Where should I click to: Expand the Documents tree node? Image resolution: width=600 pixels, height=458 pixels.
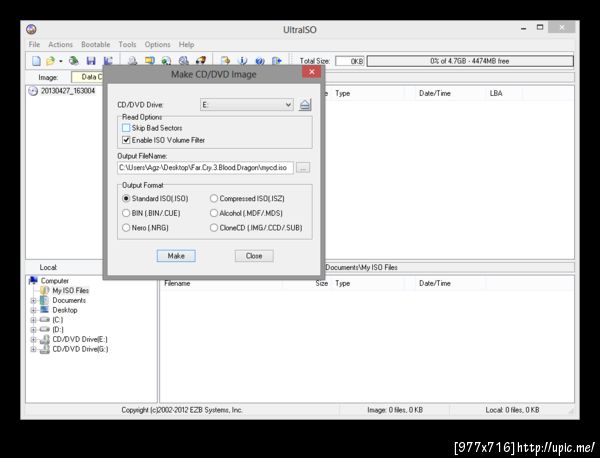[x=33, y=301]
